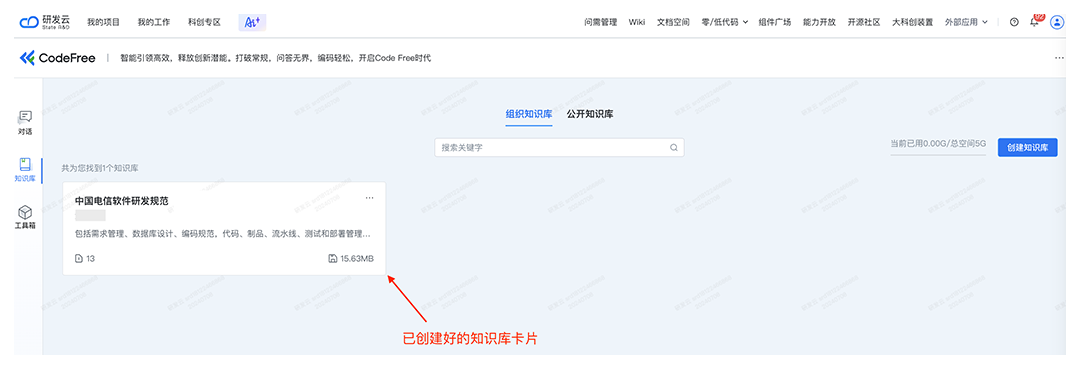This screenshot has height=369, width=1080.
Task: Switch to 组织知识库 tab
Action: pos(529,114)
